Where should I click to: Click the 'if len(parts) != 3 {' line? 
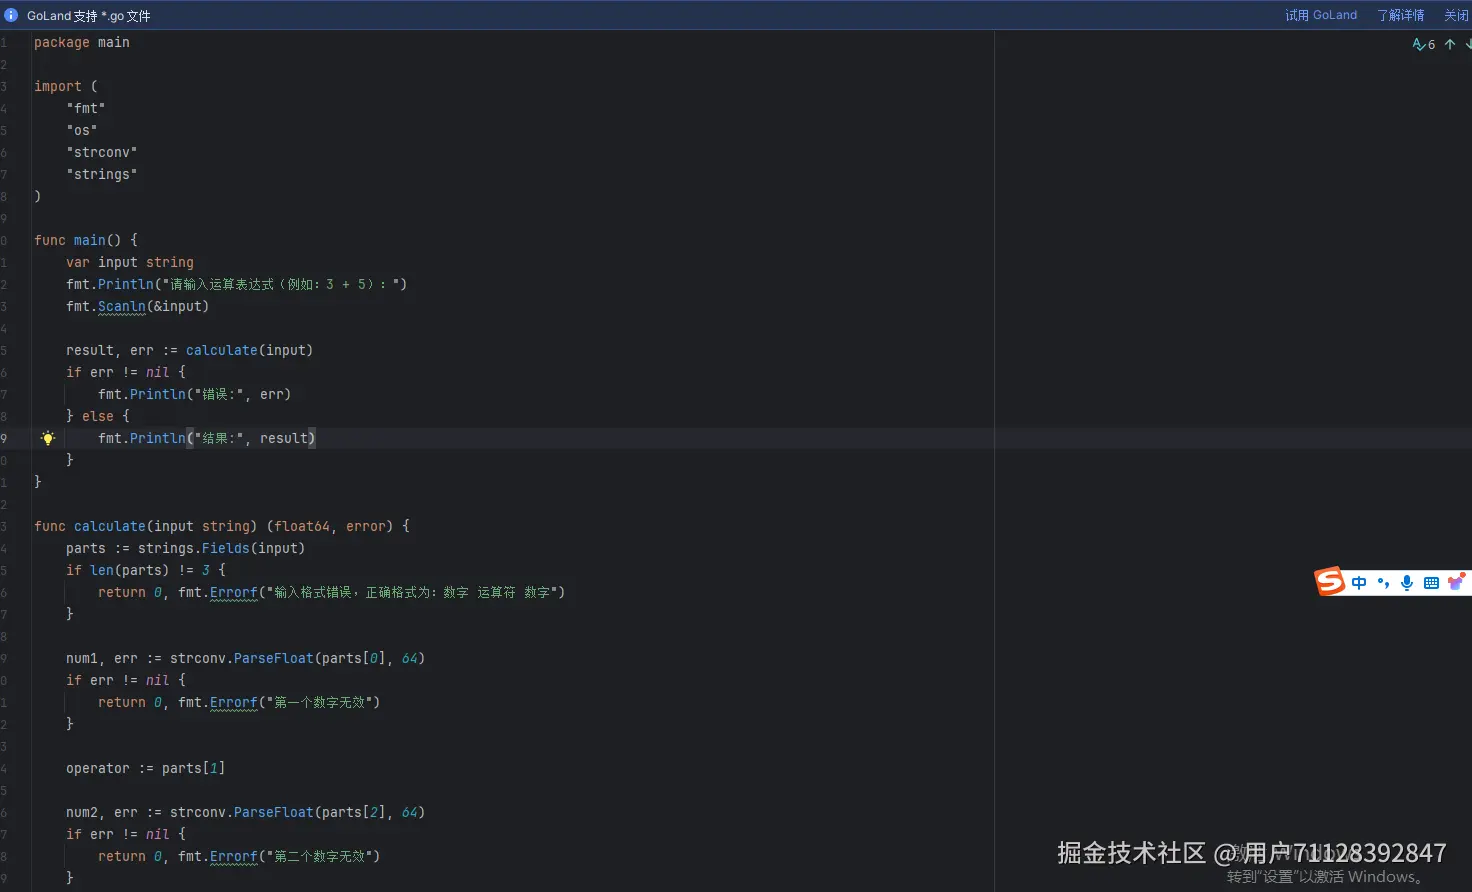pos(146,570)
